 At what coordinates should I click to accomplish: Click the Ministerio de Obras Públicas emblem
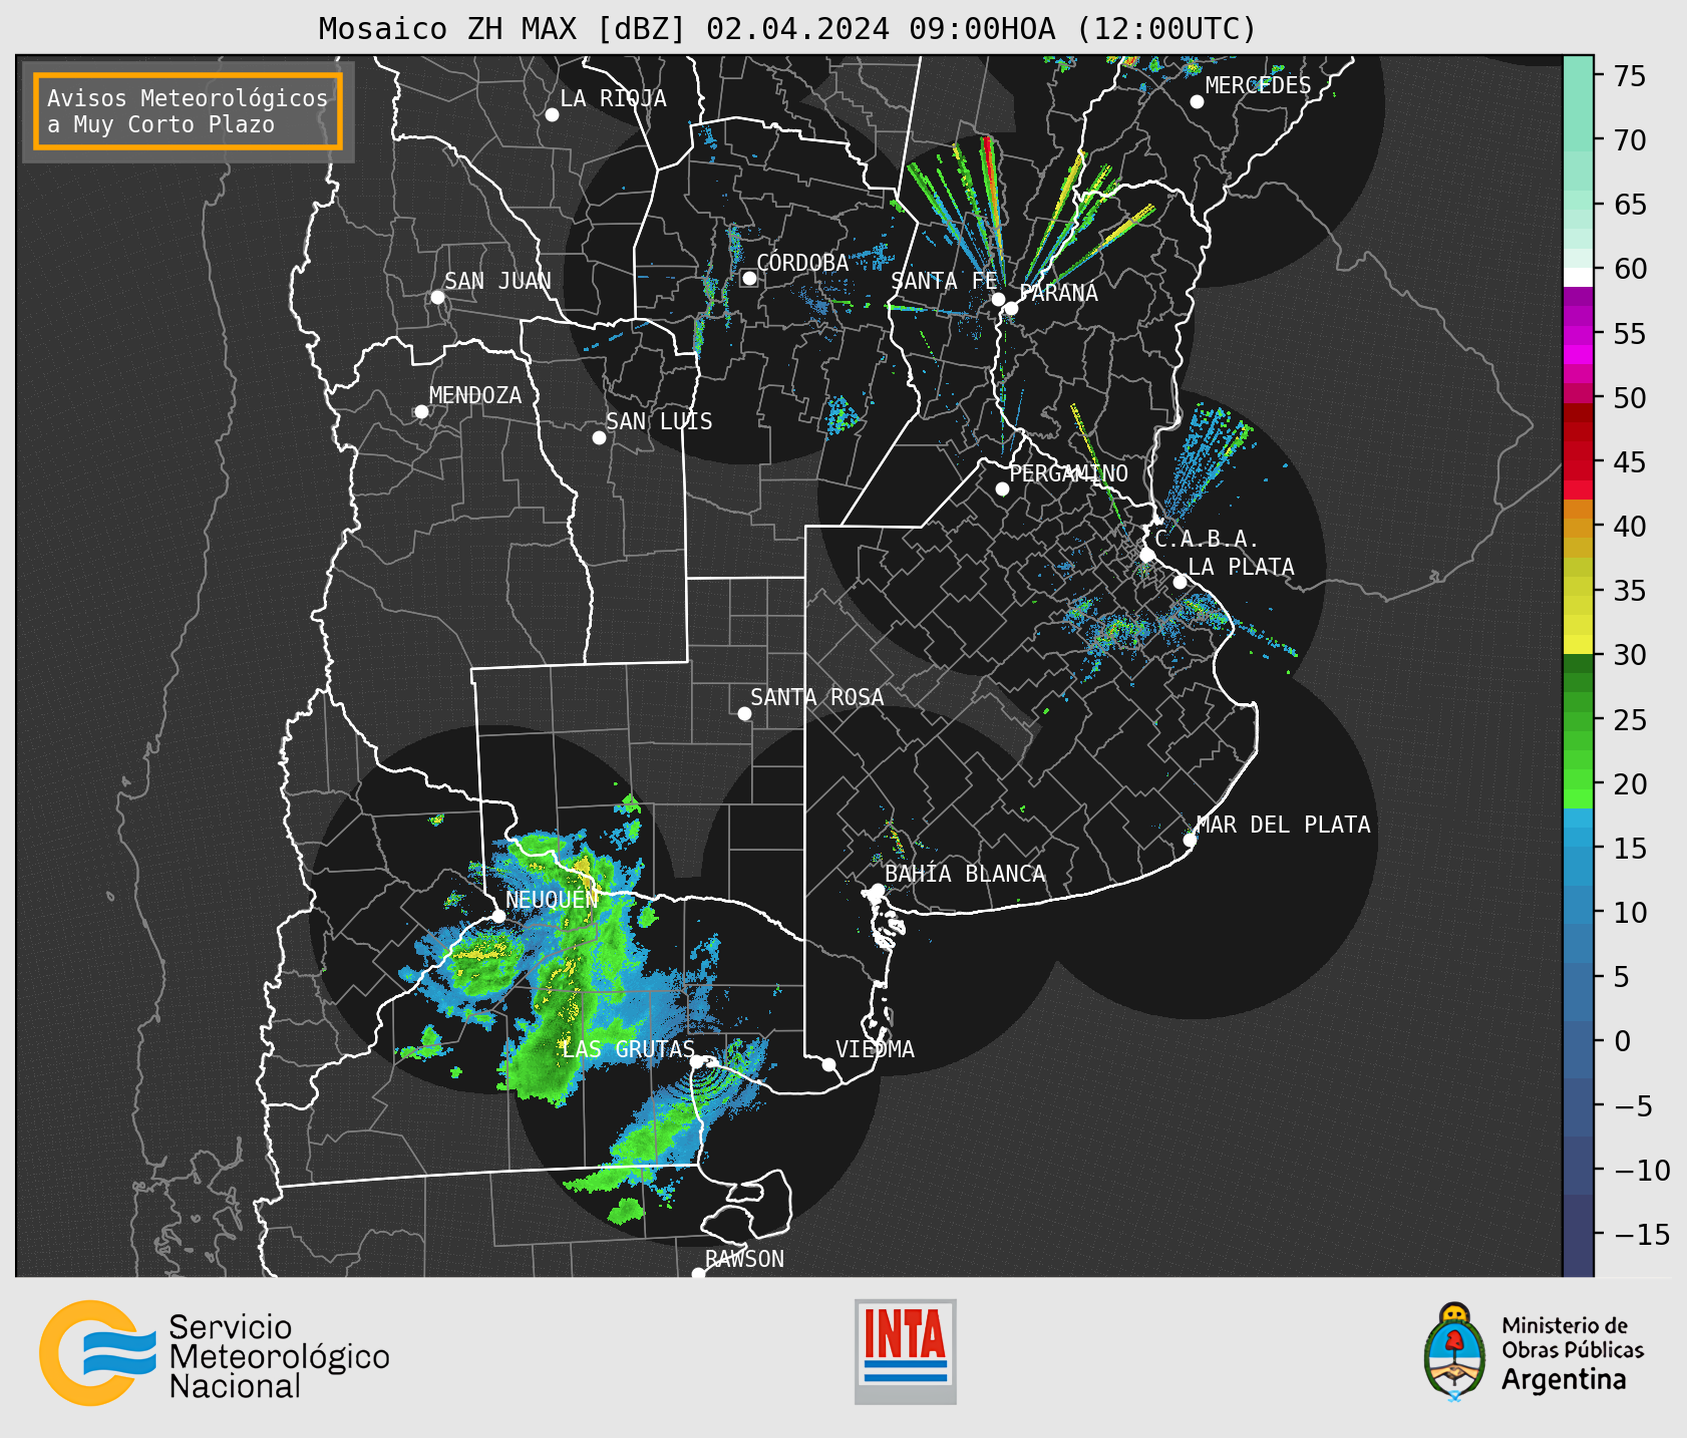1455,1351
